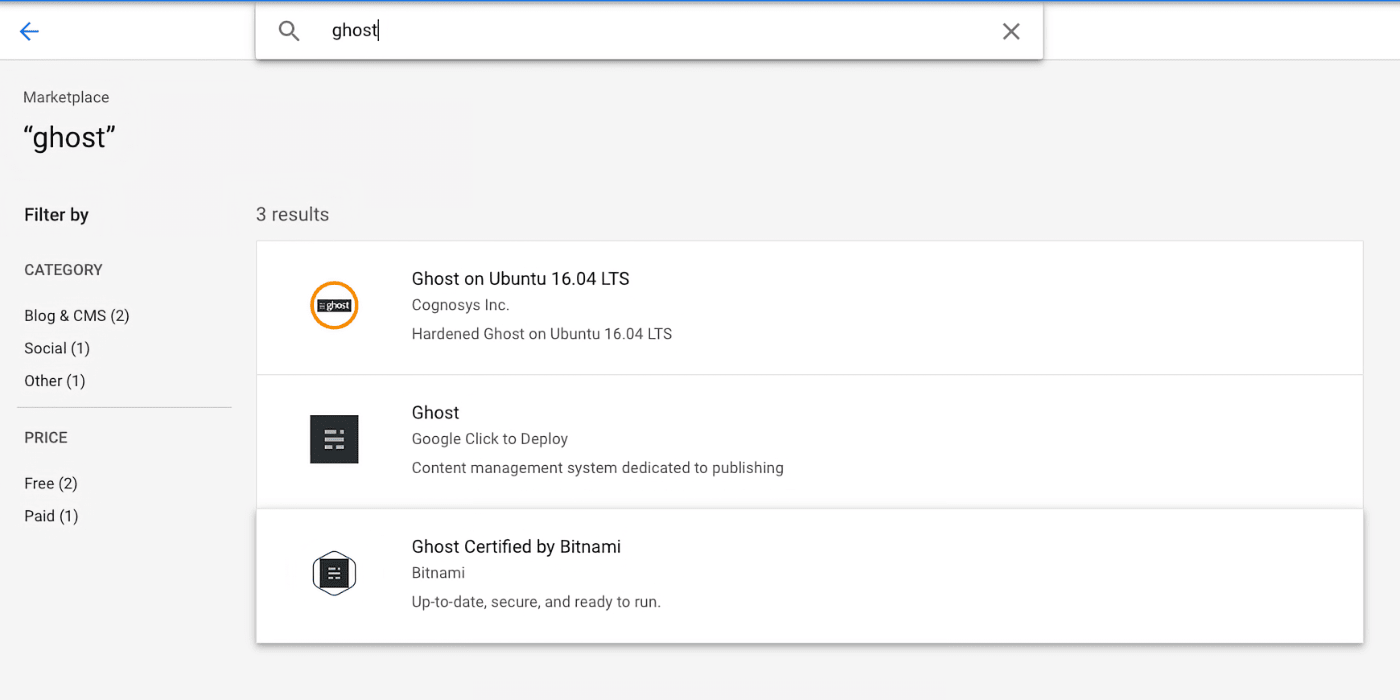Filter by Paid (1) price

point(51,516)
